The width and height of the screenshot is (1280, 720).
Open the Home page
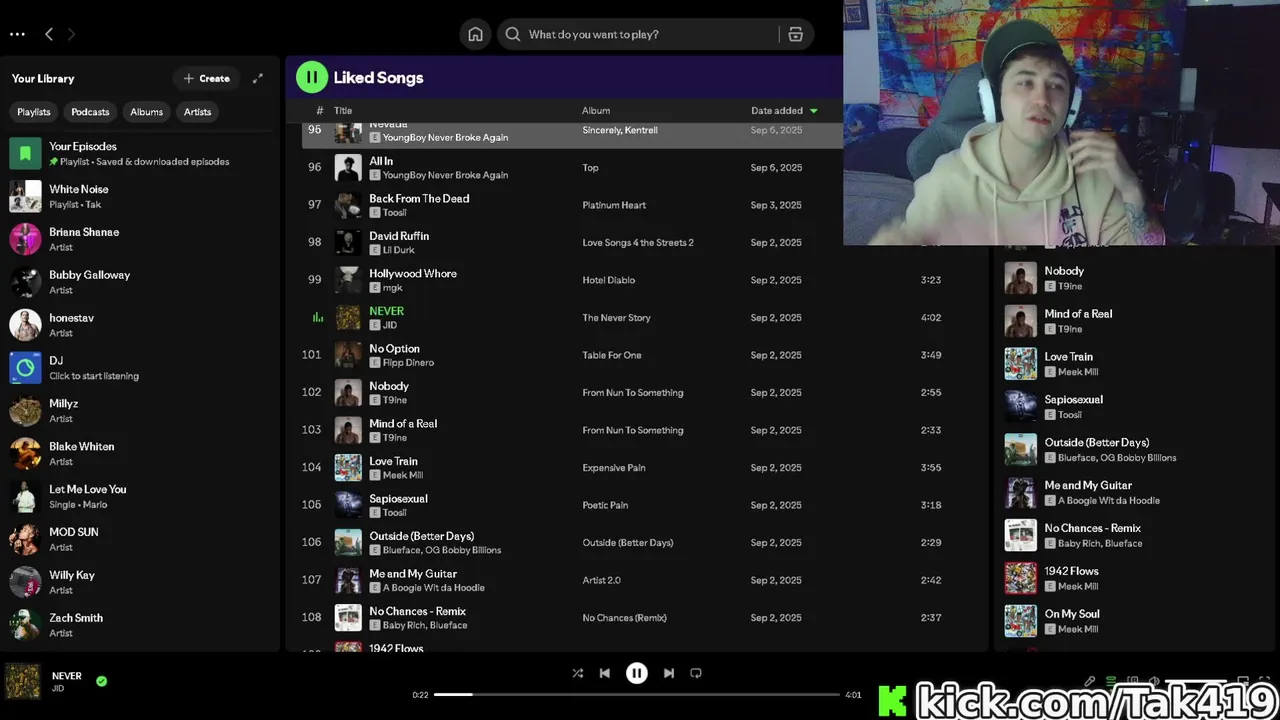(x=476, y=34)
